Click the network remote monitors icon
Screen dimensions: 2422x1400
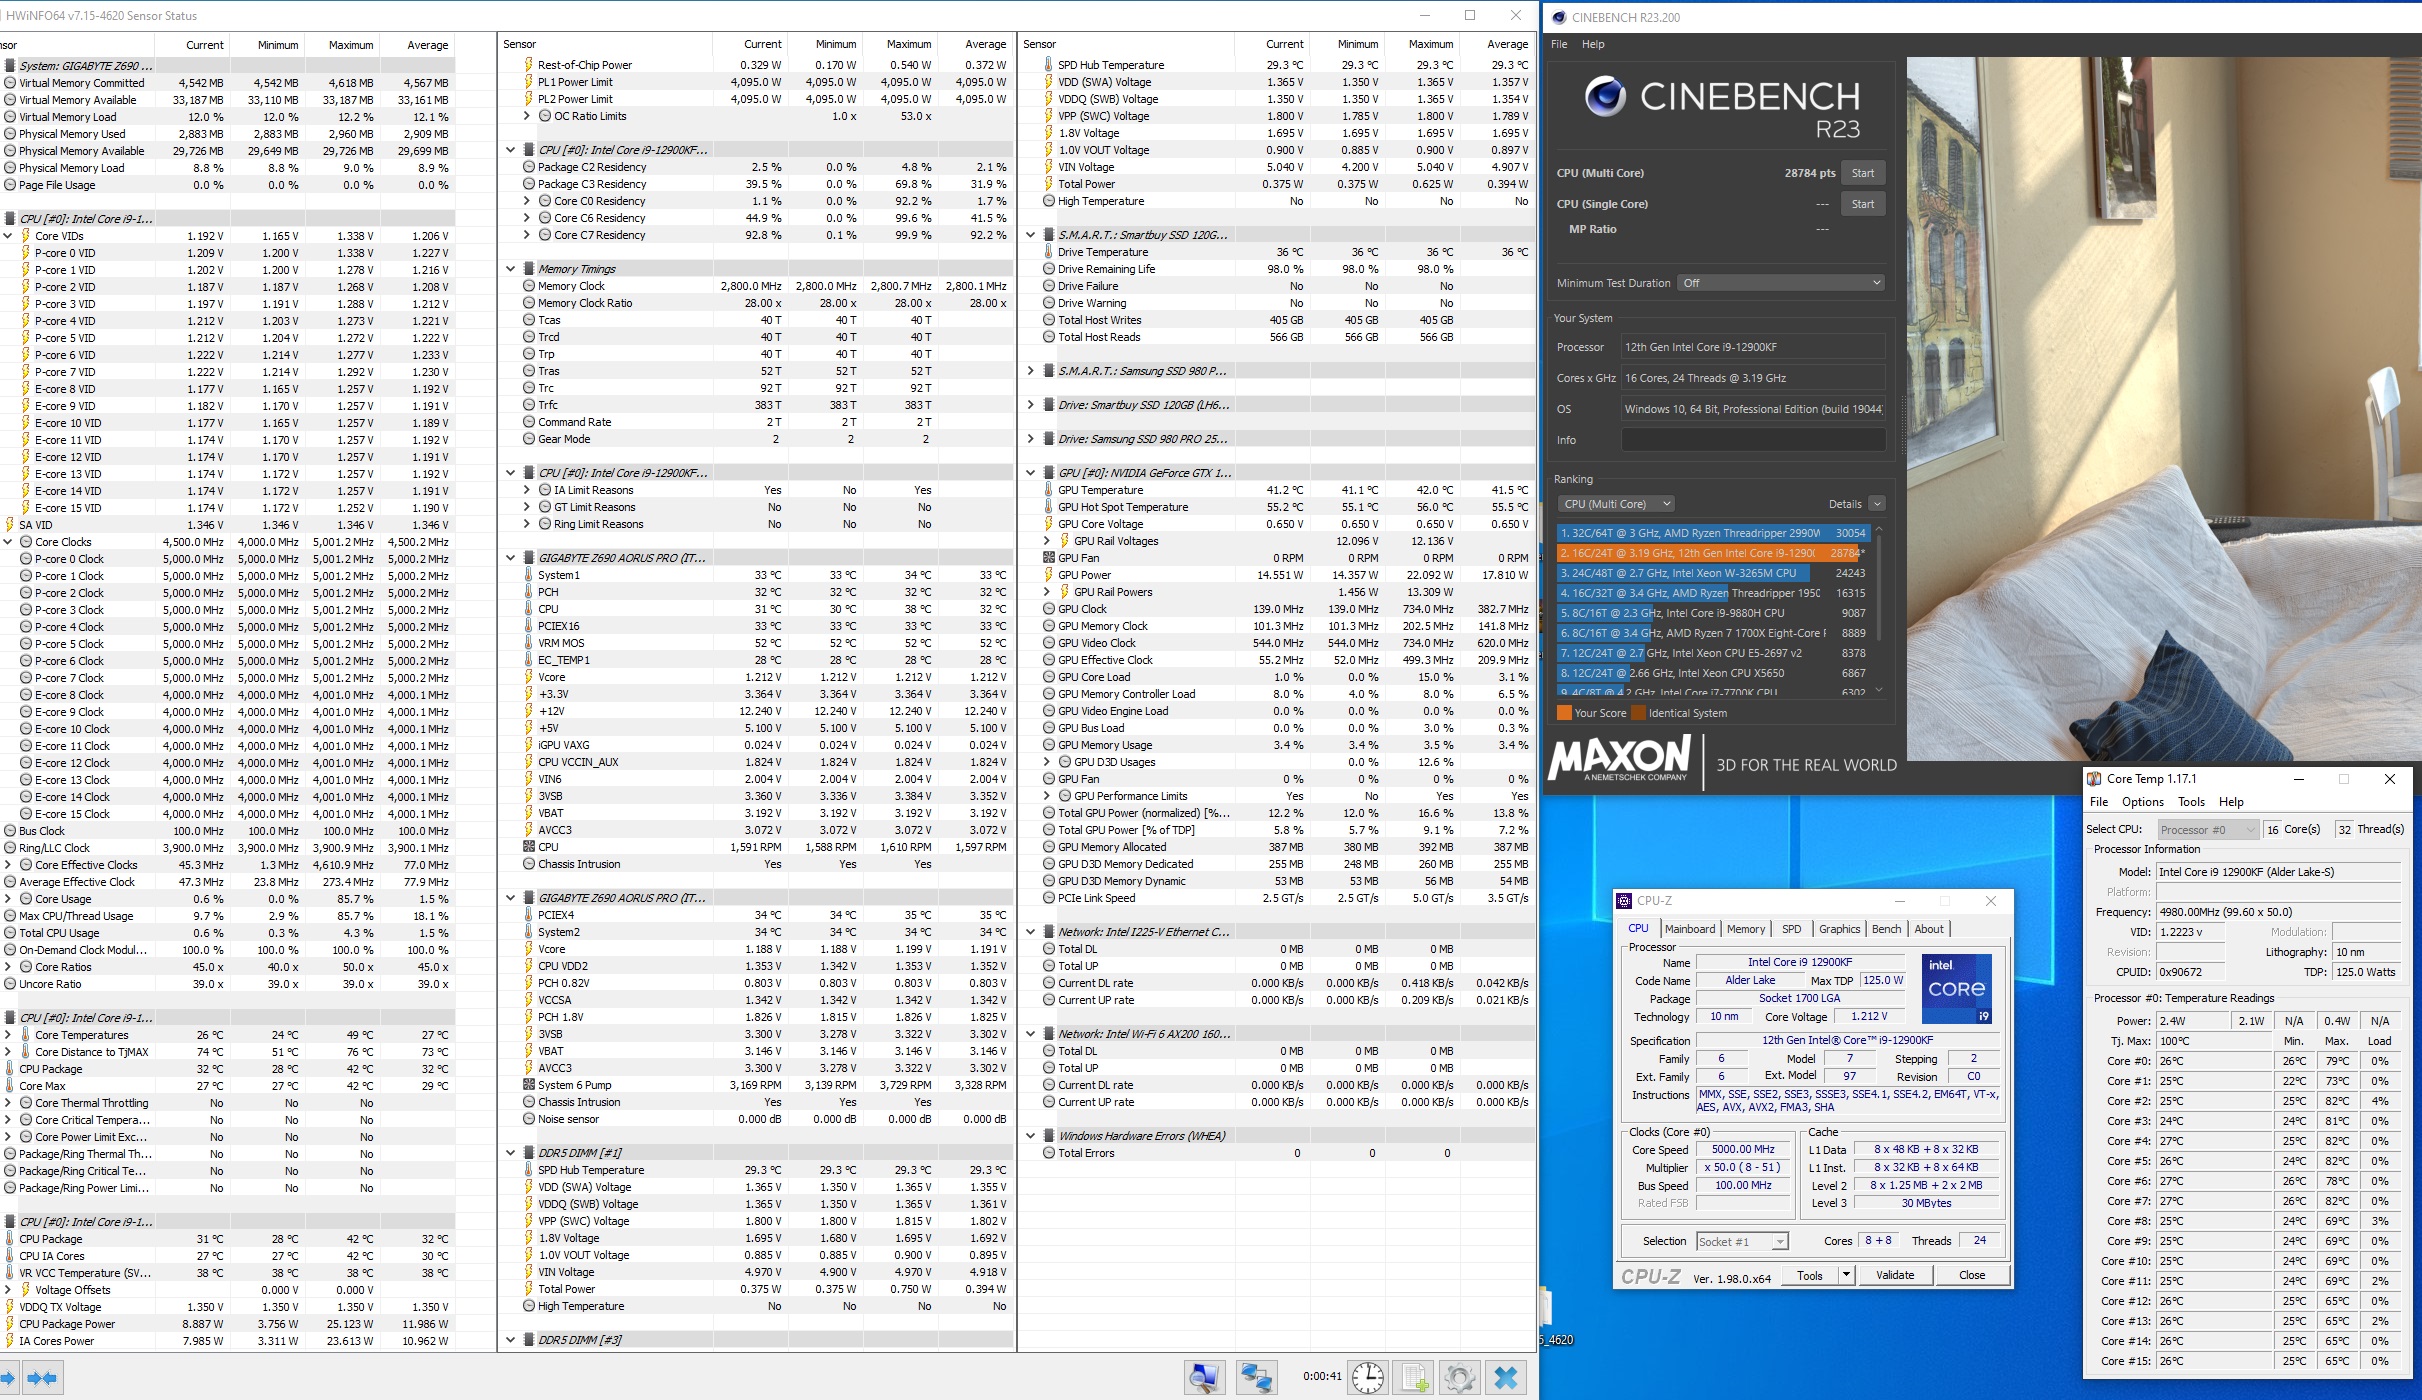(1255, 1378)
